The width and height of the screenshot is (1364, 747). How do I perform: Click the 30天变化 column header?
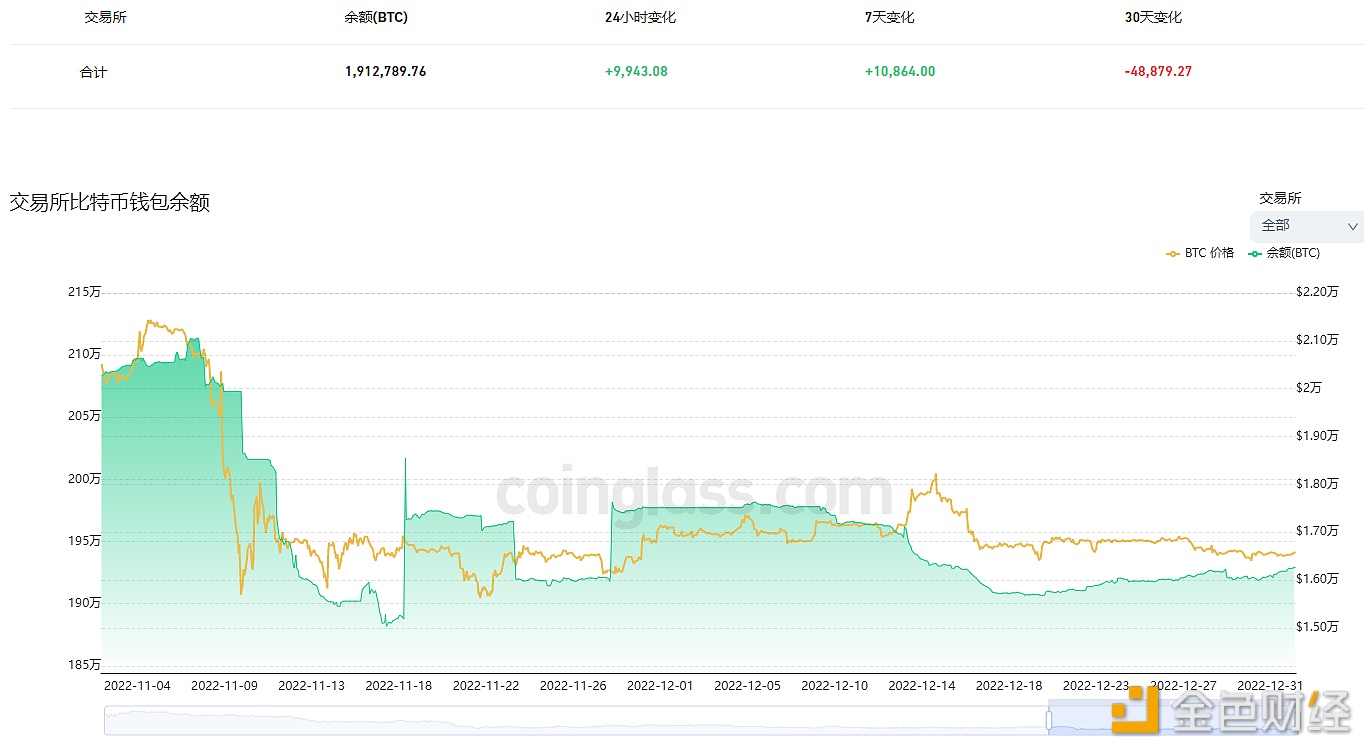(x=1153, y=18)
